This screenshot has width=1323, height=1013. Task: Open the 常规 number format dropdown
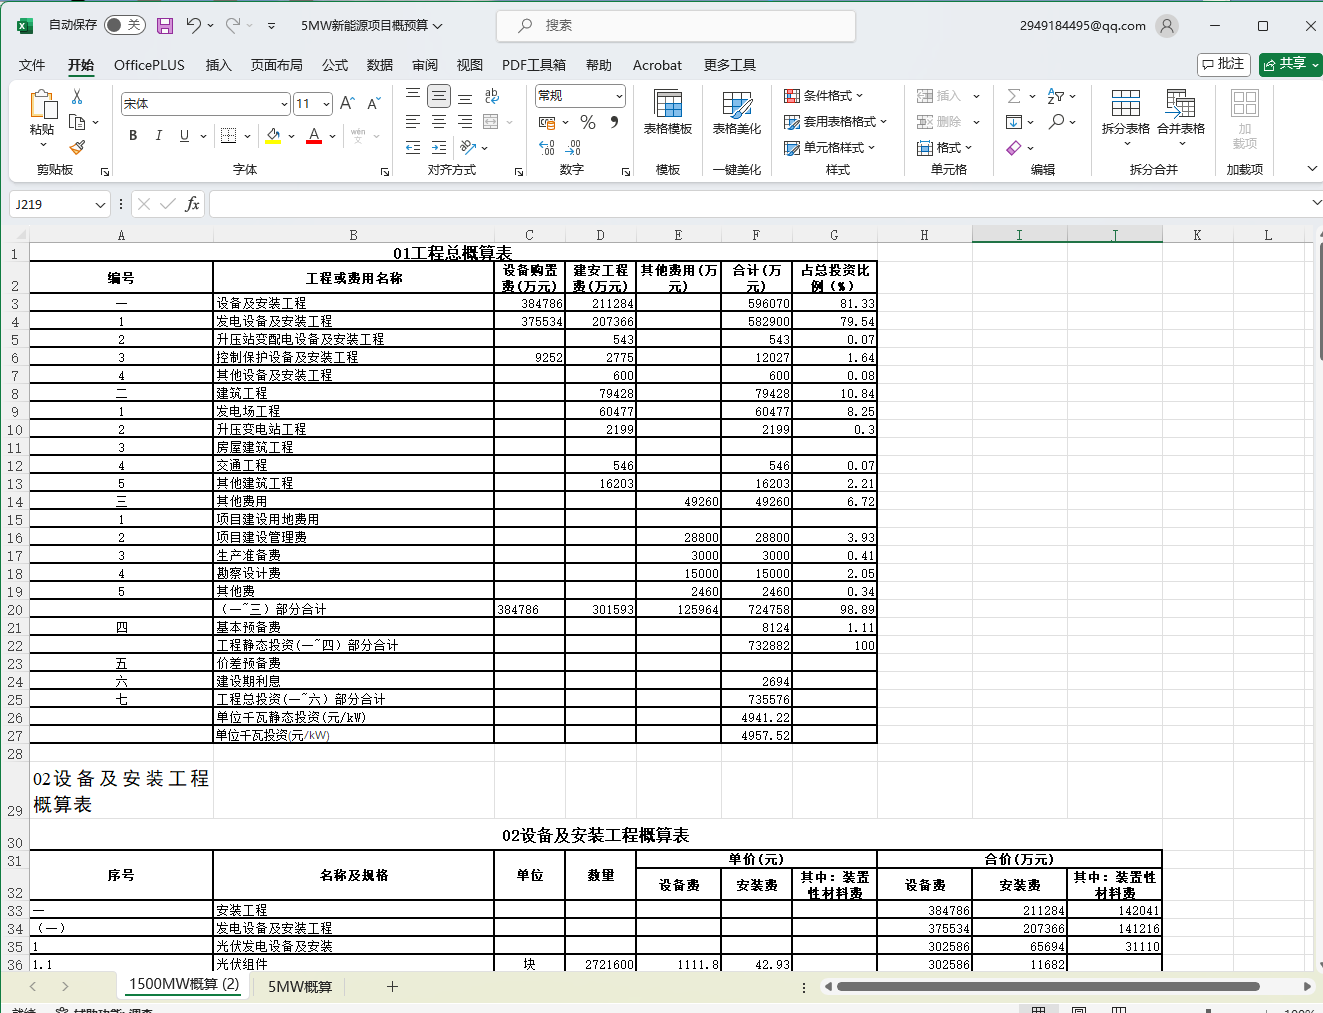619,96
